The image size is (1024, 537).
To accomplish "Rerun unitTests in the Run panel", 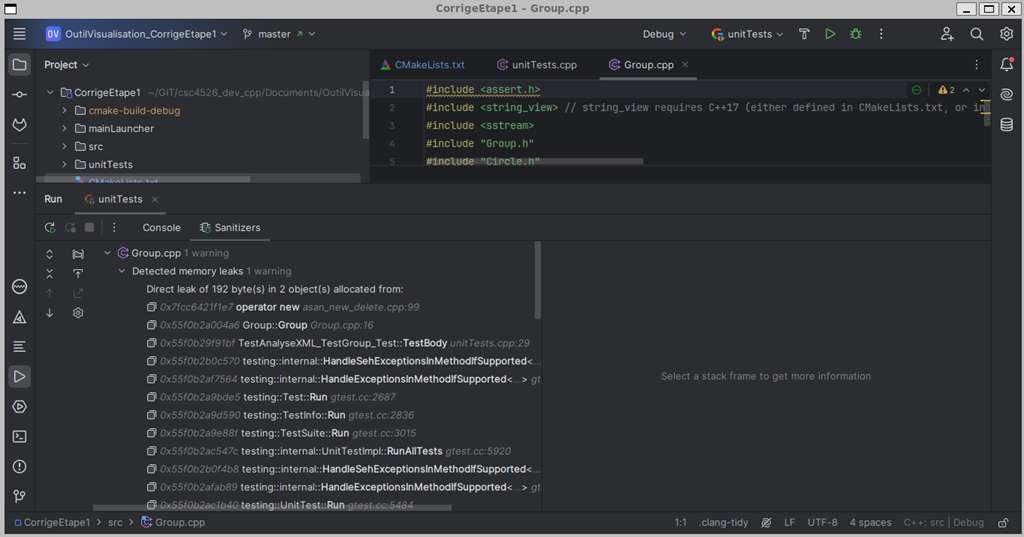I will pos(50,227).
